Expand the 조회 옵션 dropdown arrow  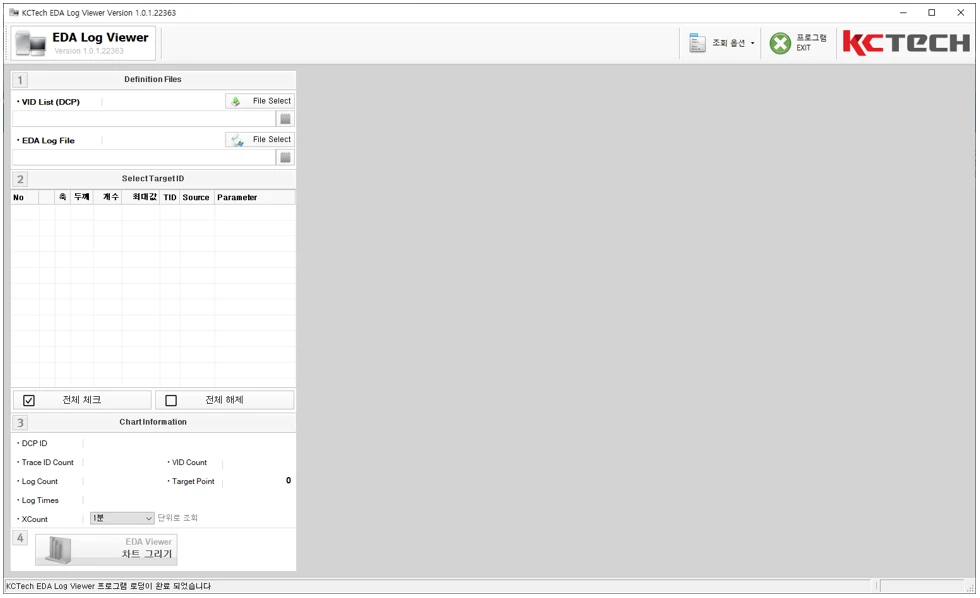pos(752,43)
